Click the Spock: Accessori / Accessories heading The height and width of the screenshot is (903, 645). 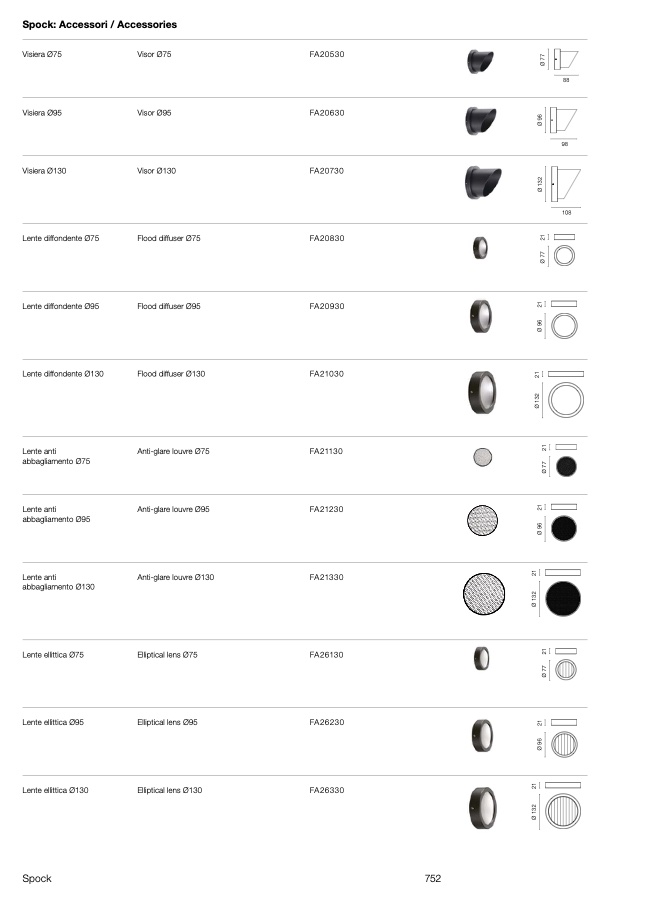(x=100, y=25)
